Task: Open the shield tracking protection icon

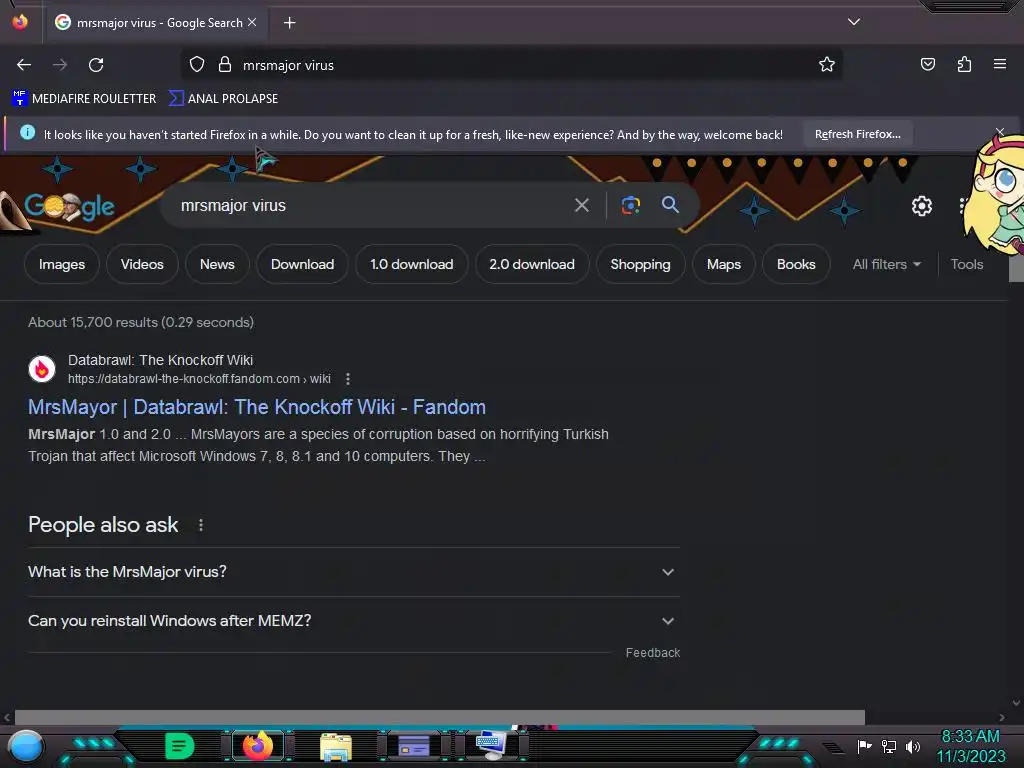Action: click(x=197, y=65)
